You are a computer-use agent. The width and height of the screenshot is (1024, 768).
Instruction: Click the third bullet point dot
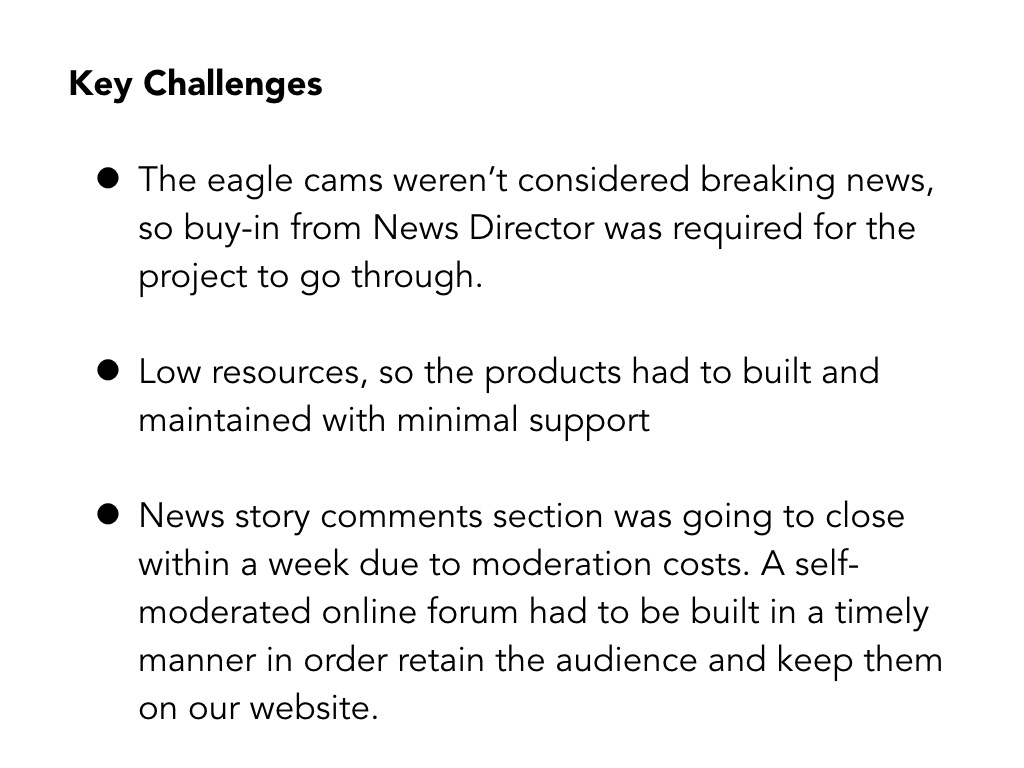point(108,516)
